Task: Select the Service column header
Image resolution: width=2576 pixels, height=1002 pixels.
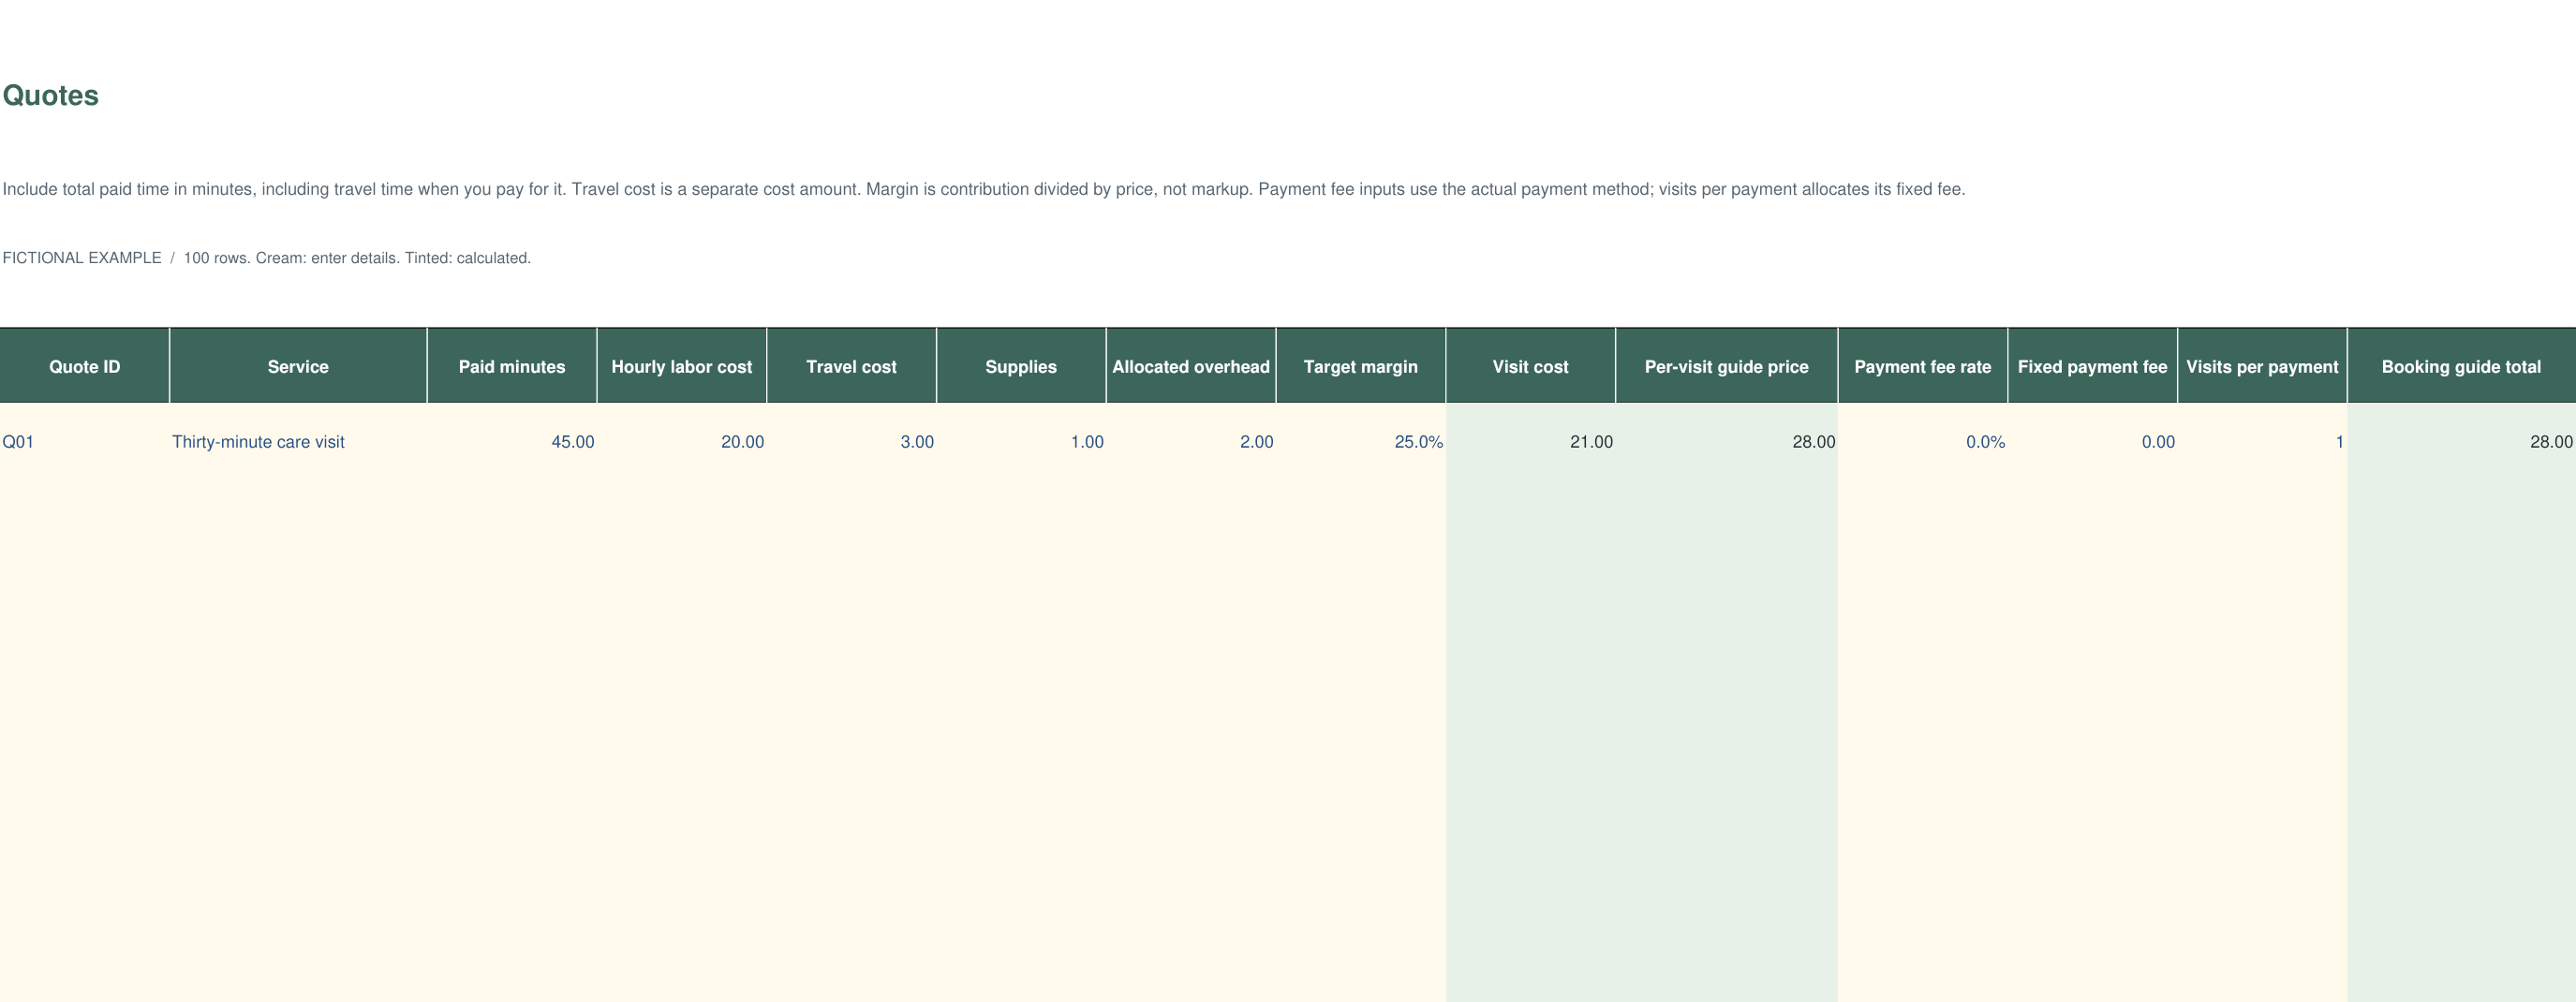Action: (298, 366)
